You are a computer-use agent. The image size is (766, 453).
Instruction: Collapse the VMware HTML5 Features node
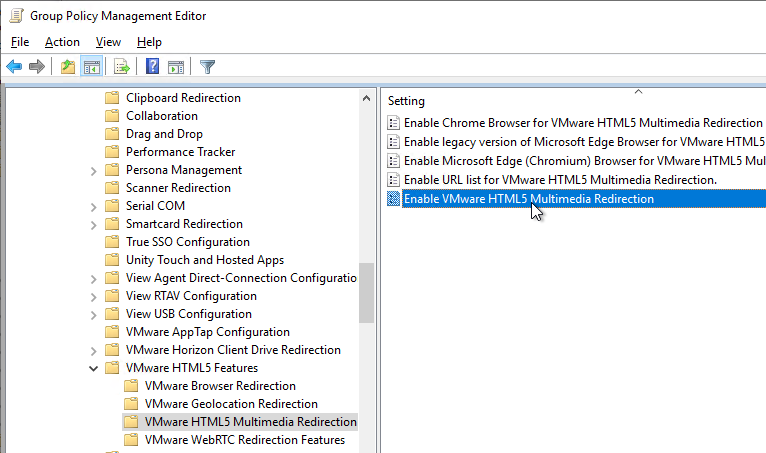coord(93,368)
